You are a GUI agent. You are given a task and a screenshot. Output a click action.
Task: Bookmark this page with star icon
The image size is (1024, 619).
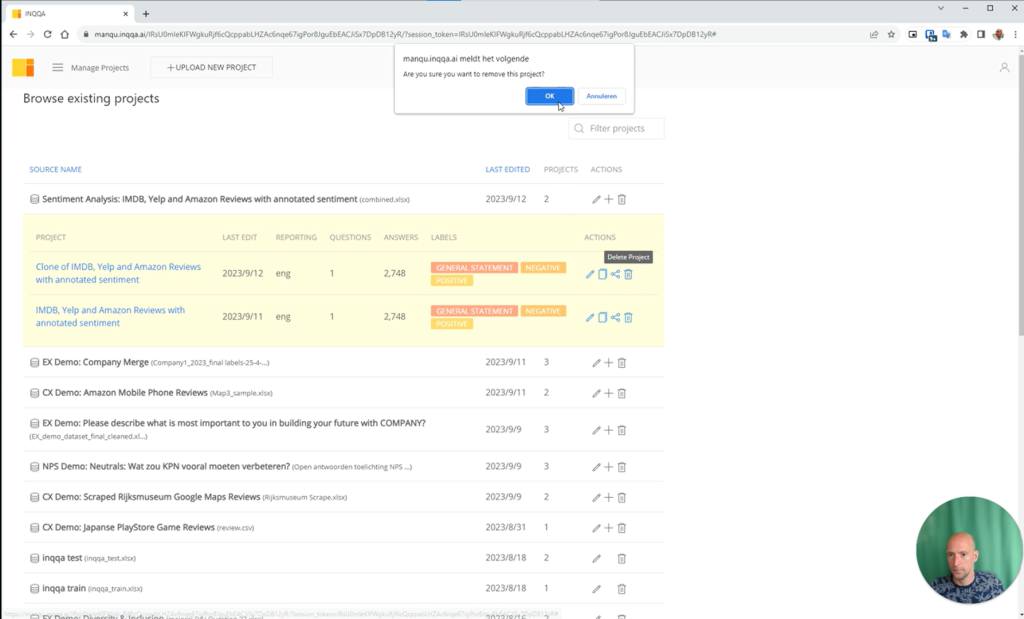click(891, 35)
